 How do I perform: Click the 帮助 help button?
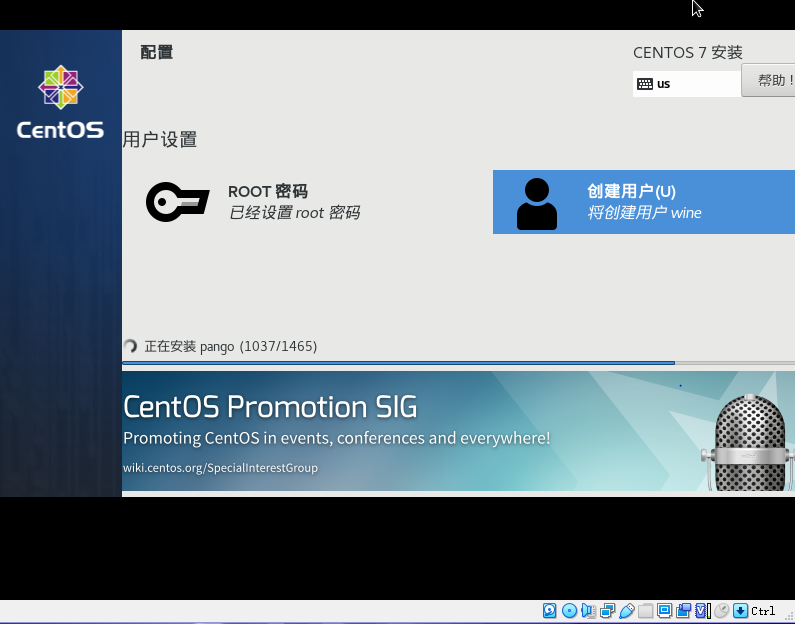coord(768,80)
